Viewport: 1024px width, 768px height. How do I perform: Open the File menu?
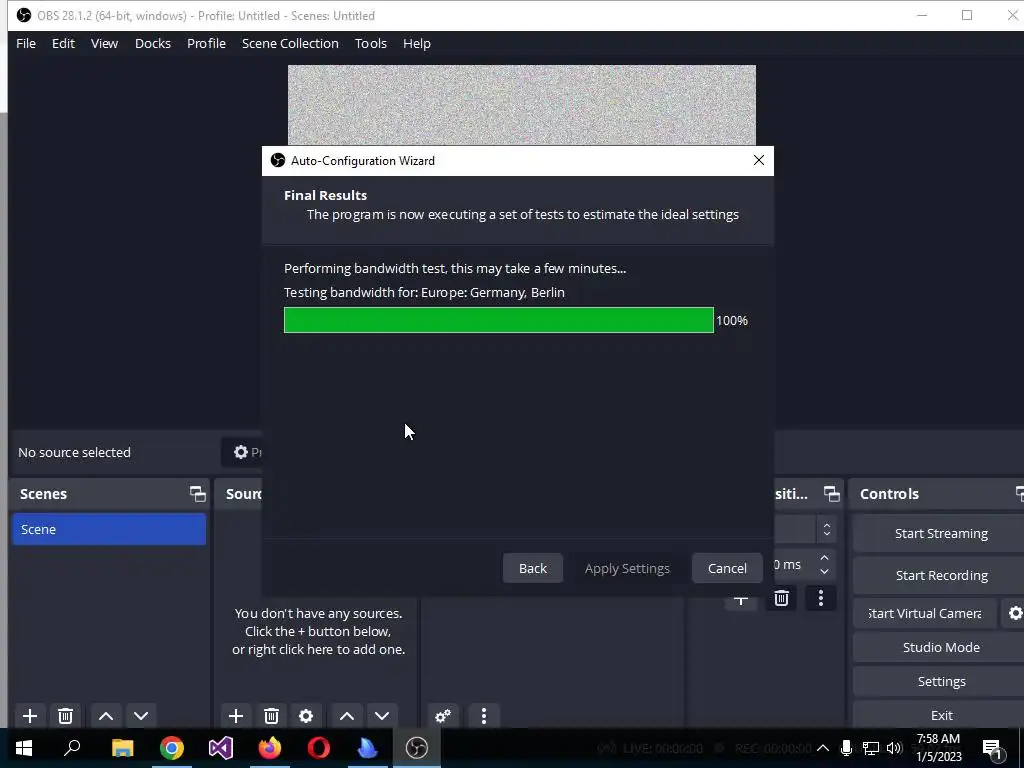tap(26, 43)
